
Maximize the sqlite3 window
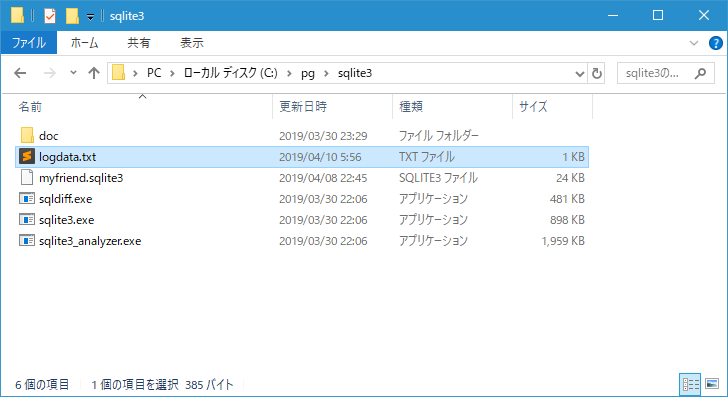pyautogui.click(x=657, y=15)
